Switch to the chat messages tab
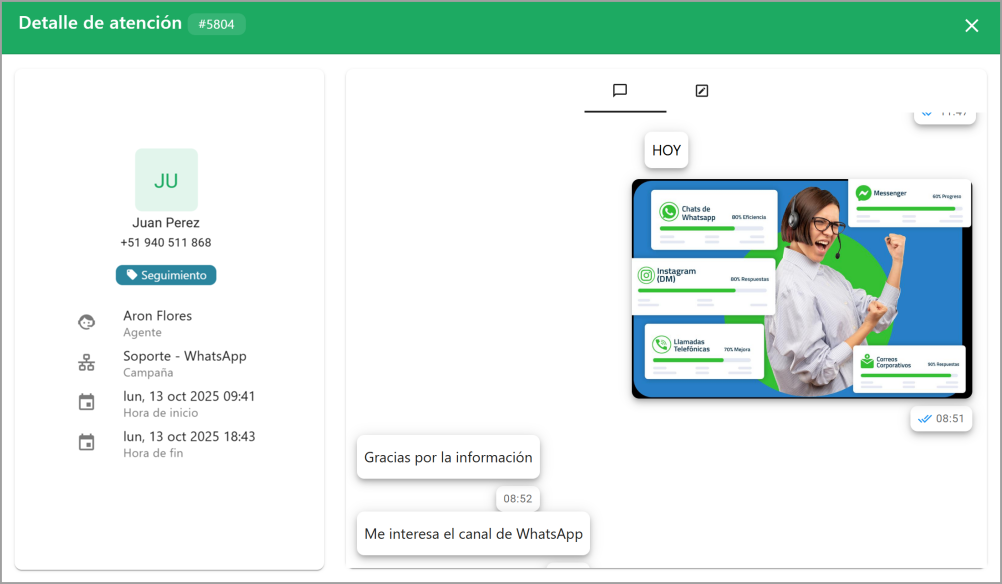This screenshot has height=584, width=1002. click(620, 91)
